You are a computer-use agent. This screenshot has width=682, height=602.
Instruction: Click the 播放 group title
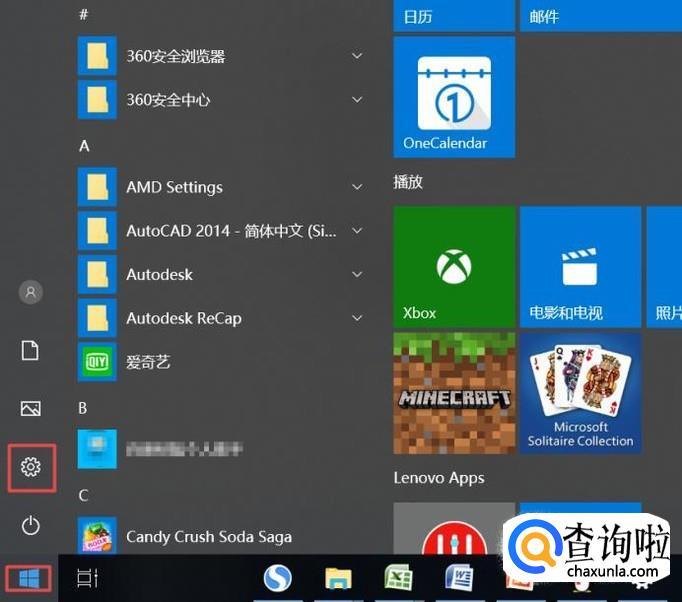click(408, 182)
